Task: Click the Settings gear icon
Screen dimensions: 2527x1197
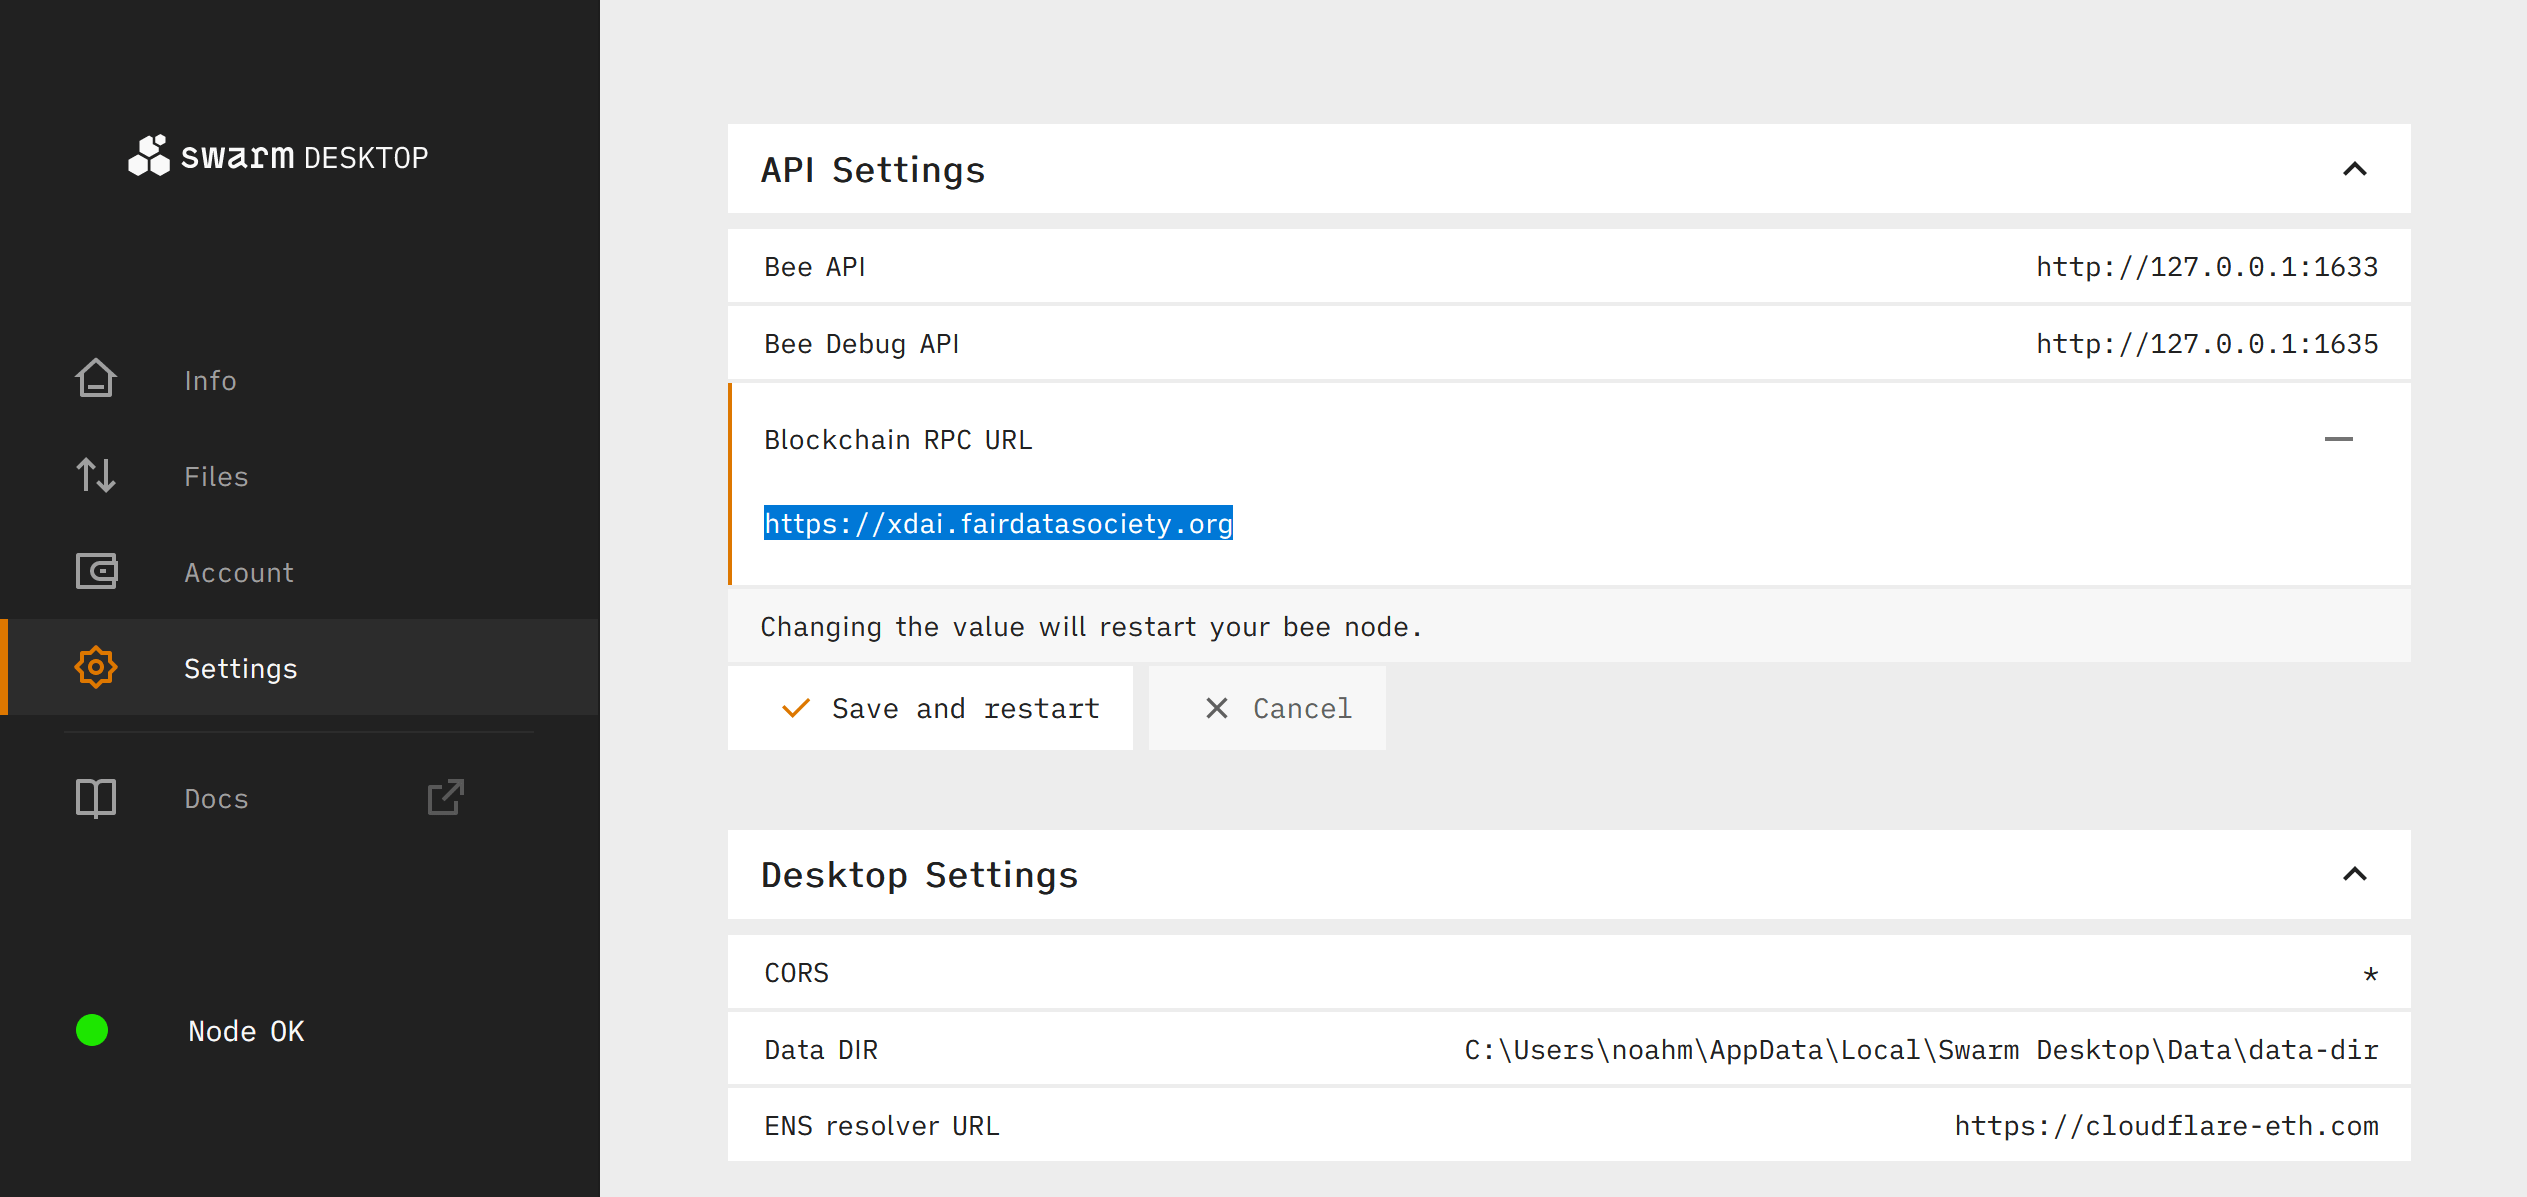Action: (96, 667)
